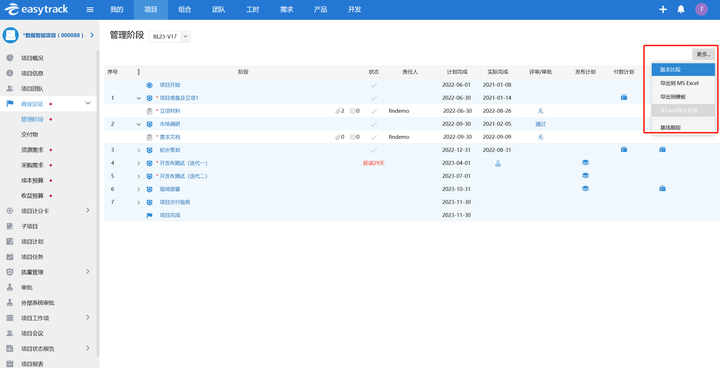Expand row 4 开发&测试（迭代一）
Screen dimensions: 720x368
point(139,163)
